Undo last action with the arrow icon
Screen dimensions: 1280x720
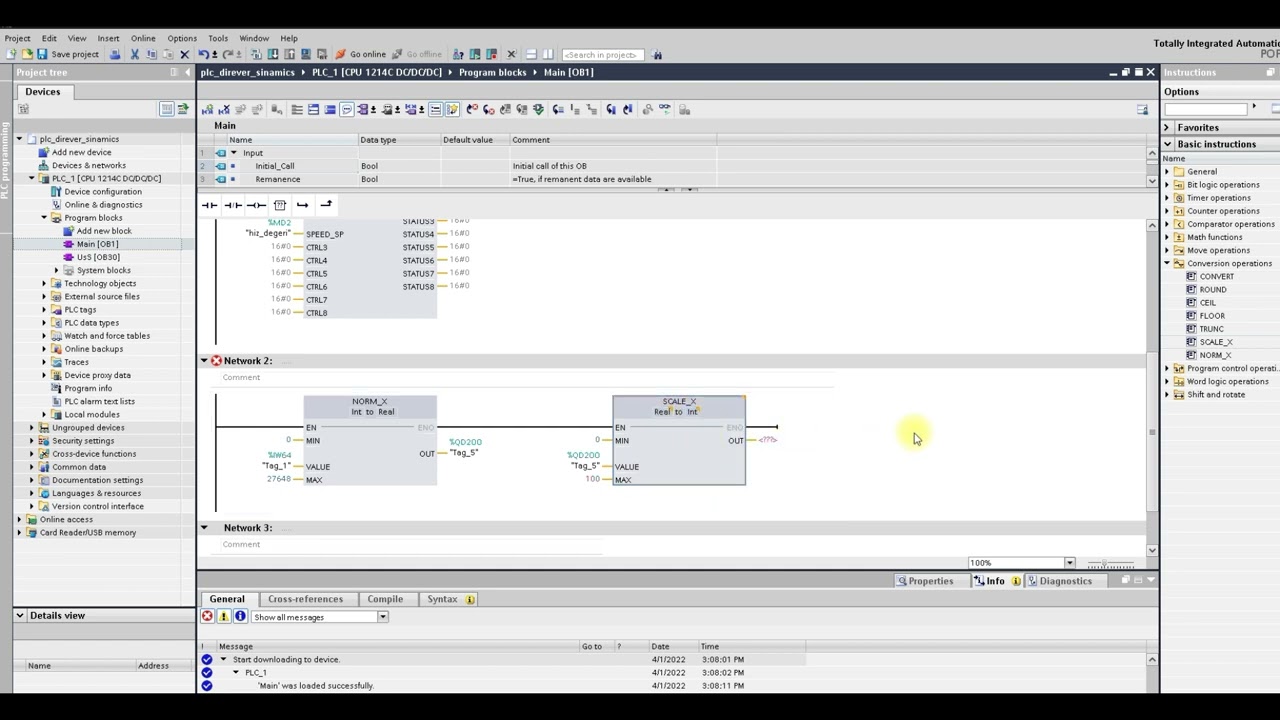pos(204,54)
